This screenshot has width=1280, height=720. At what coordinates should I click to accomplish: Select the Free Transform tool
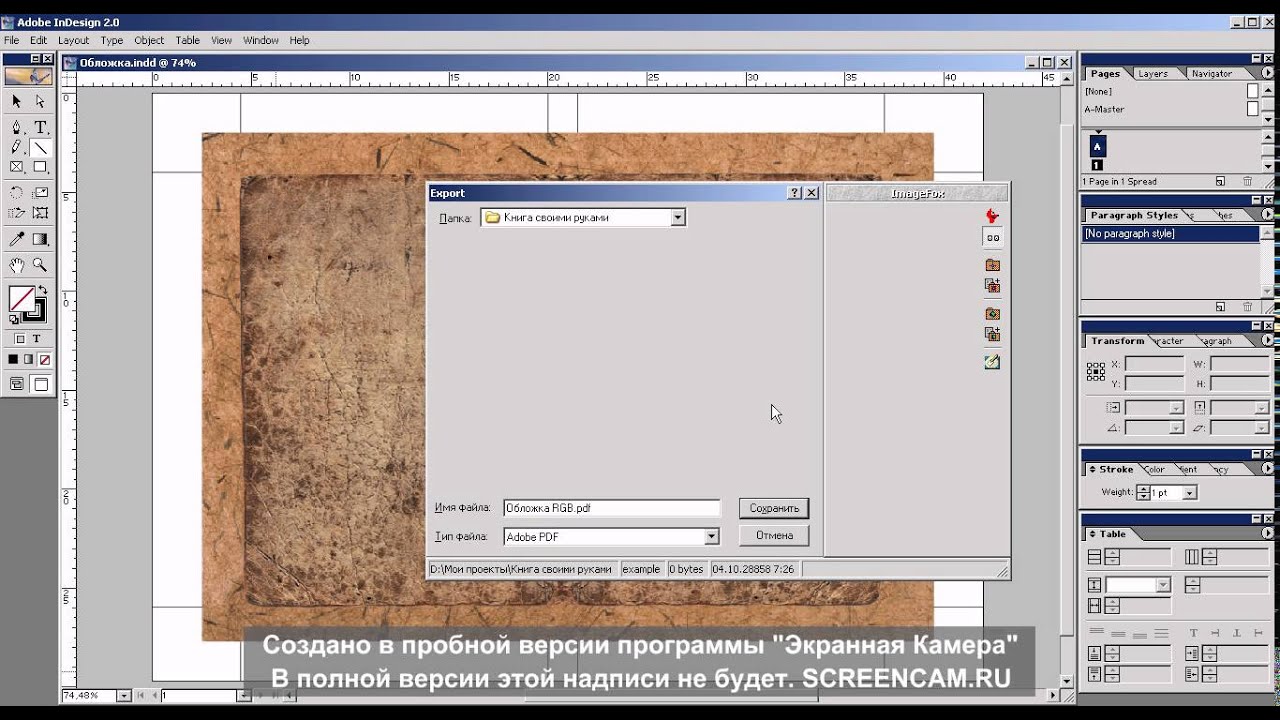click(x=40, y=213)
